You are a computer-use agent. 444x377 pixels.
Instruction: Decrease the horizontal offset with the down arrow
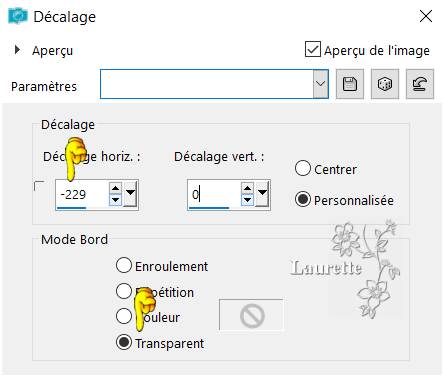click(115, 200)
